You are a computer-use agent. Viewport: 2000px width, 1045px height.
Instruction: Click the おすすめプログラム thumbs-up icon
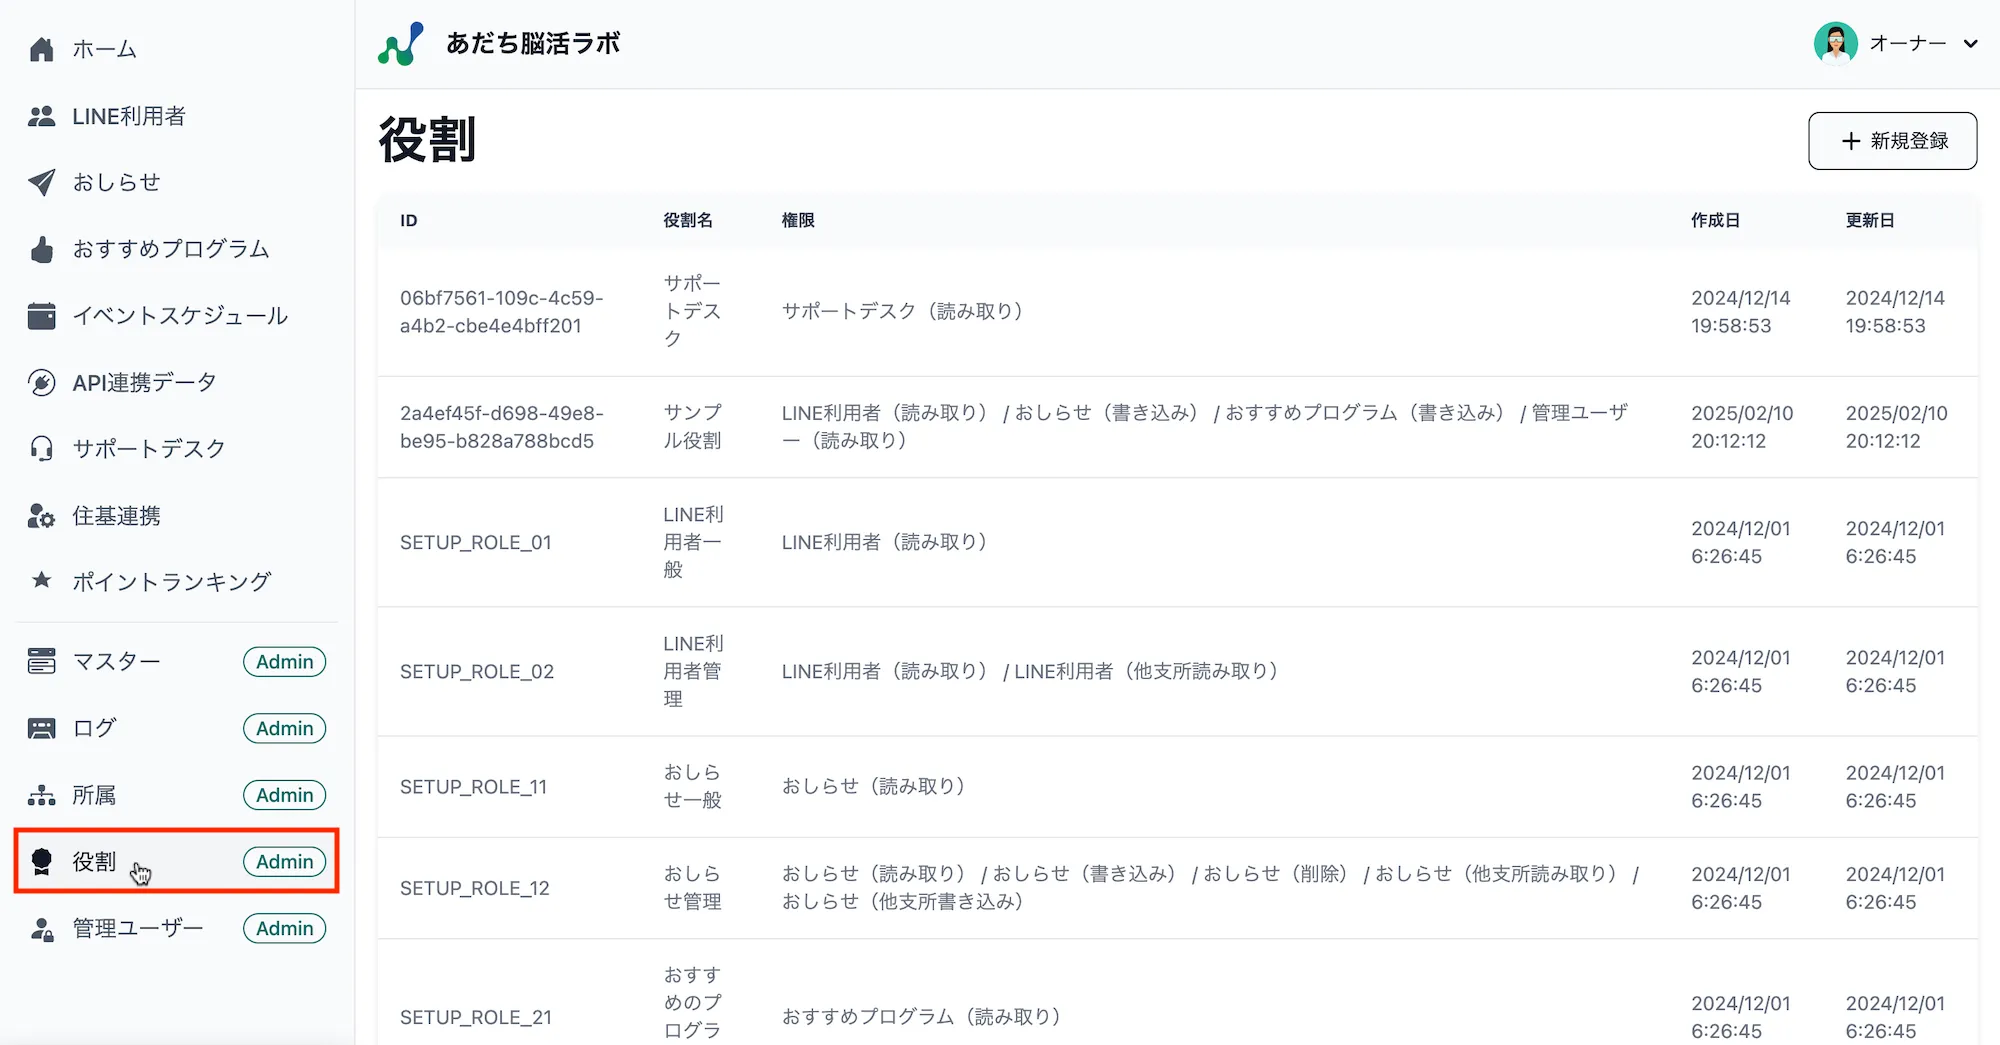pos(41,249)
